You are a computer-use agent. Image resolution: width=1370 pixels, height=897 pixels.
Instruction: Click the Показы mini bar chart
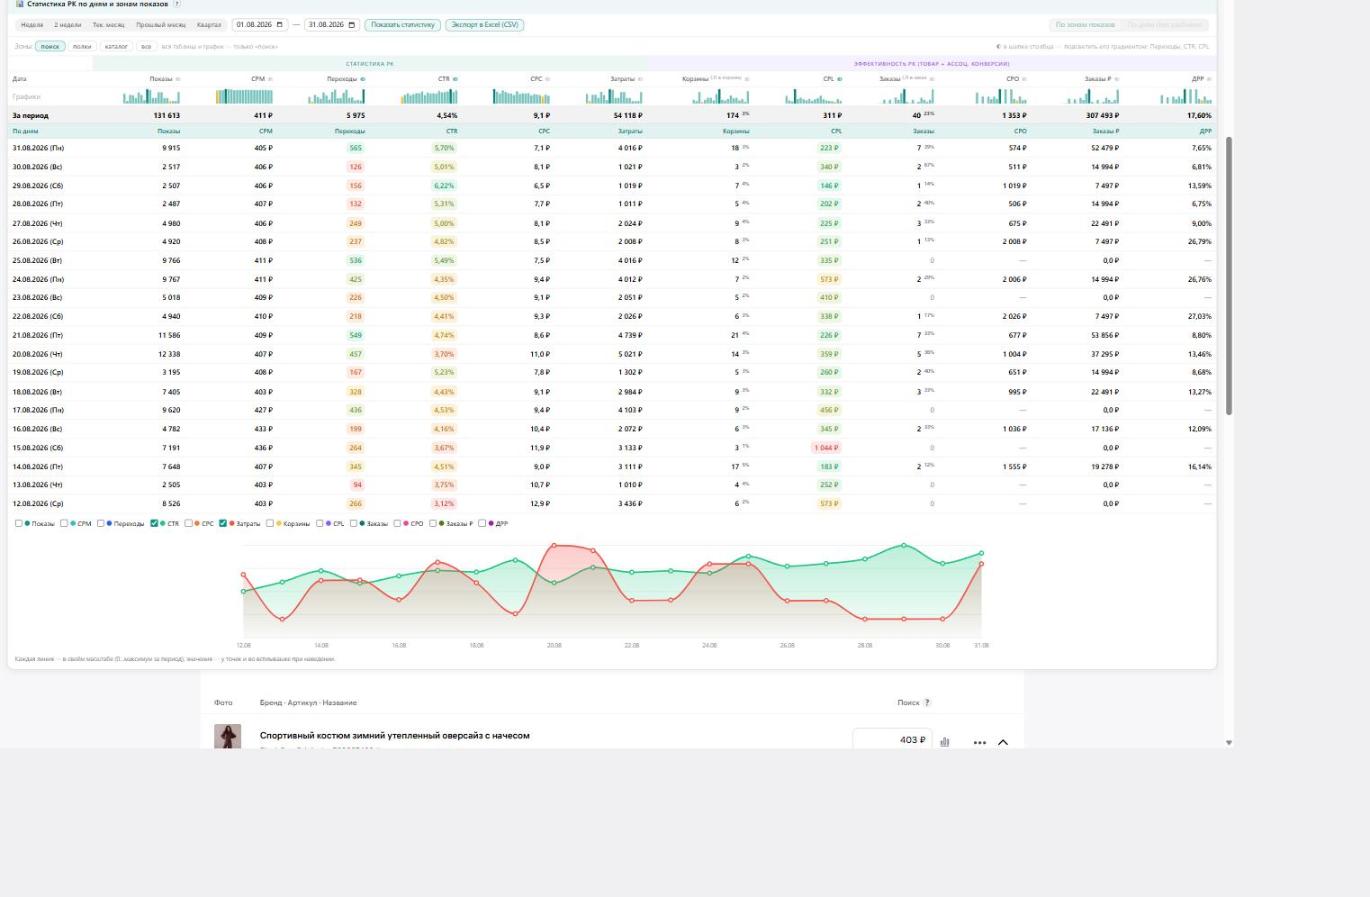[152, 97]
